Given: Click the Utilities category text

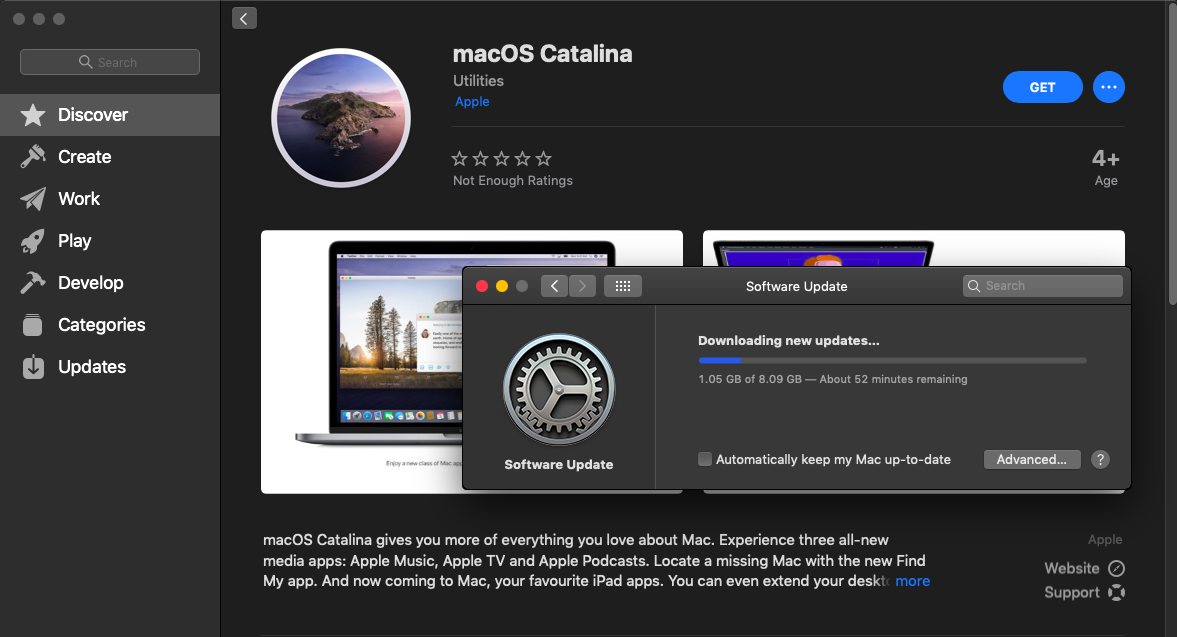Looking at the screenshot, I should [x=478, y=80].
